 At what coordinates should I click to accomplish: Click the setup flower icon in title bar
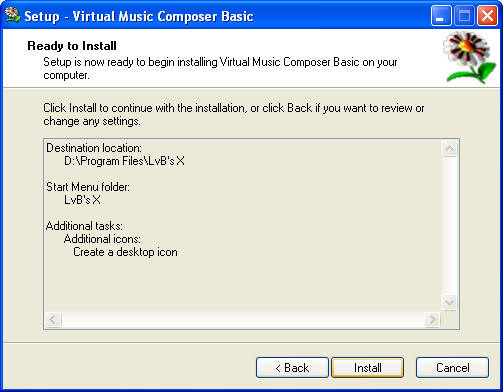(12, 15)
